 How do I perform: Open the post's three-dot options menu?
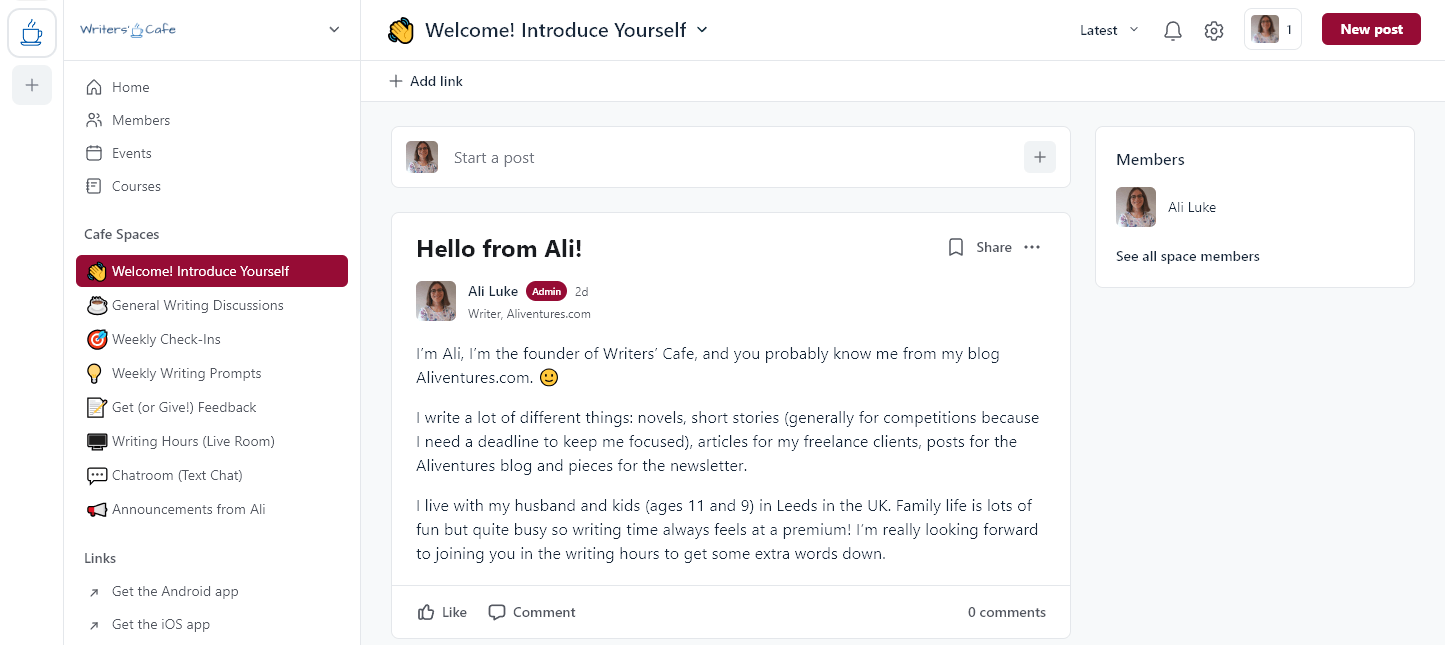pyautogui.click(x=1032, y=247)
